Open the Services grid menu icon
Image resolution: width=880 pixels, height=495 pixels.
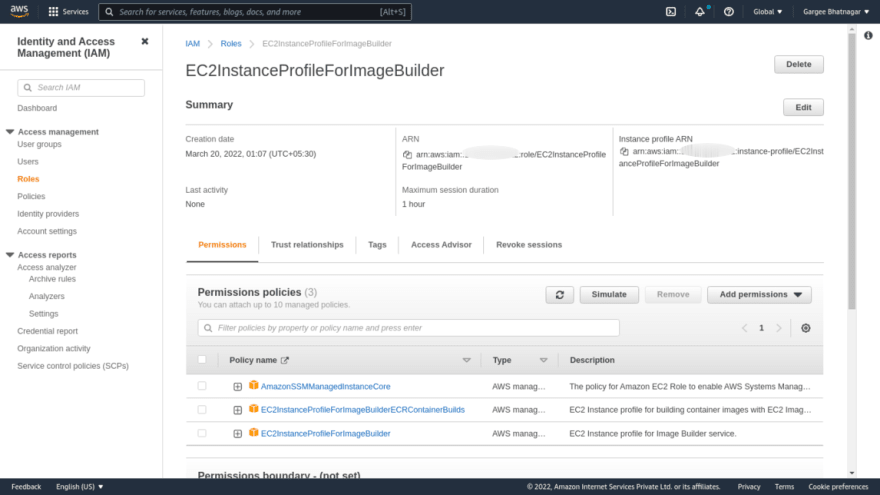(x=53, y=12)
